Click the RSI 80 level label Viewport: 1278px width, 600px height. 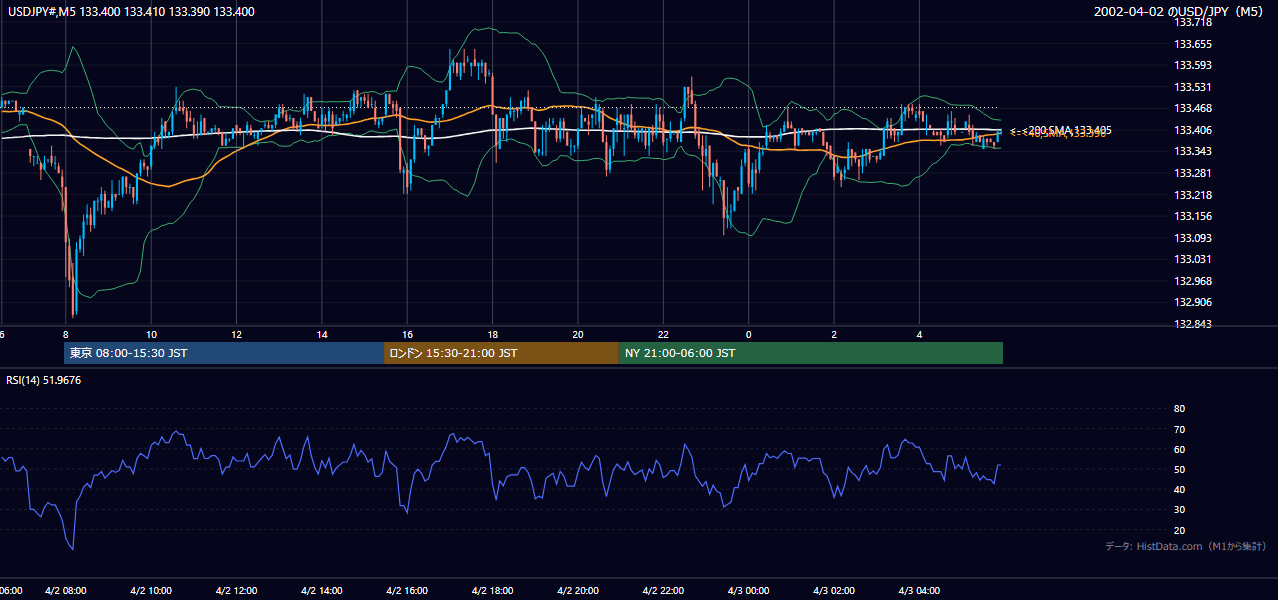(1179, 409)
